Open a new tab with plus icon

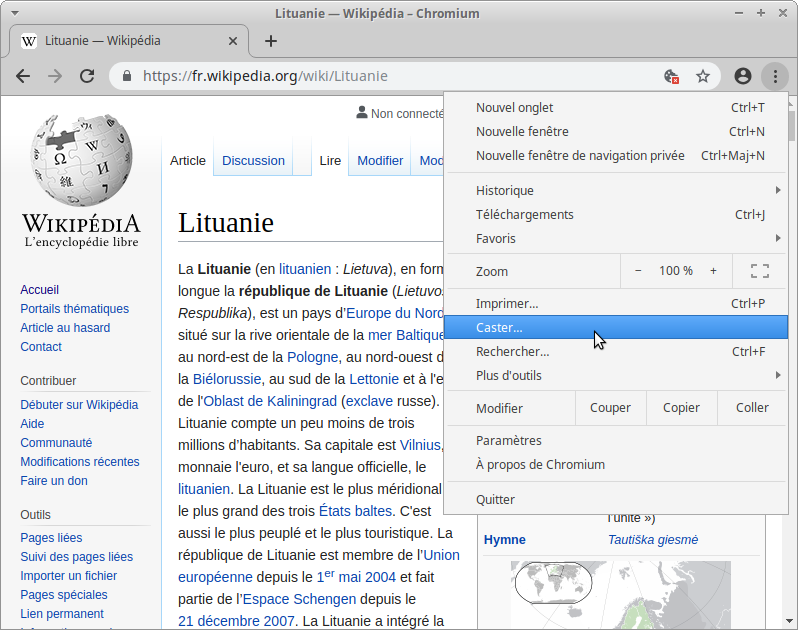point(270,41)
